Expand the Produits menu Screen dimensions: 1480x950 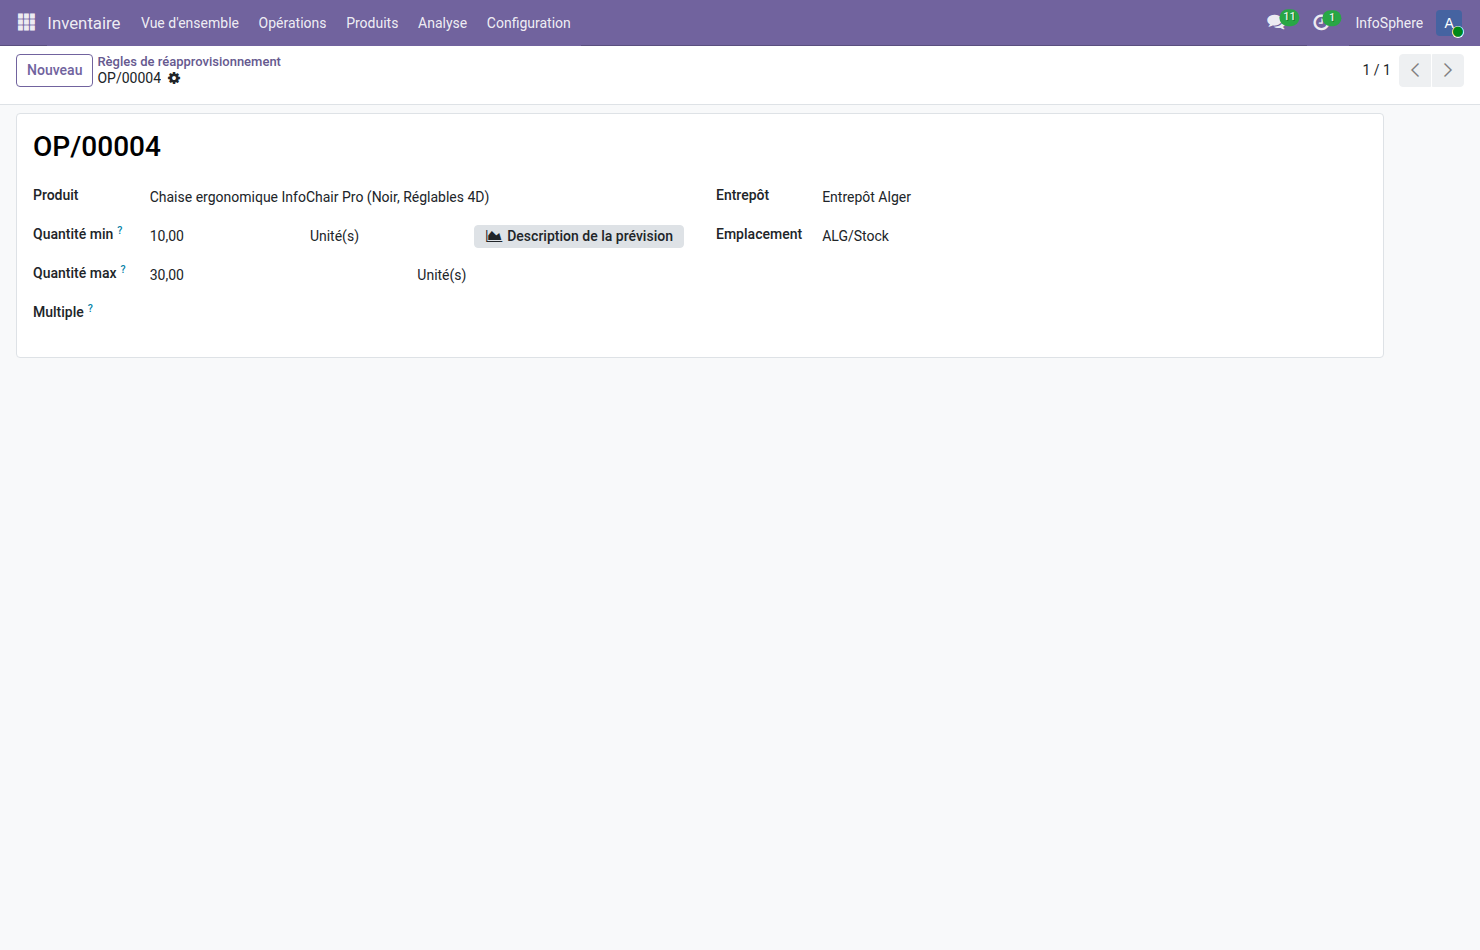pos(372,23)
